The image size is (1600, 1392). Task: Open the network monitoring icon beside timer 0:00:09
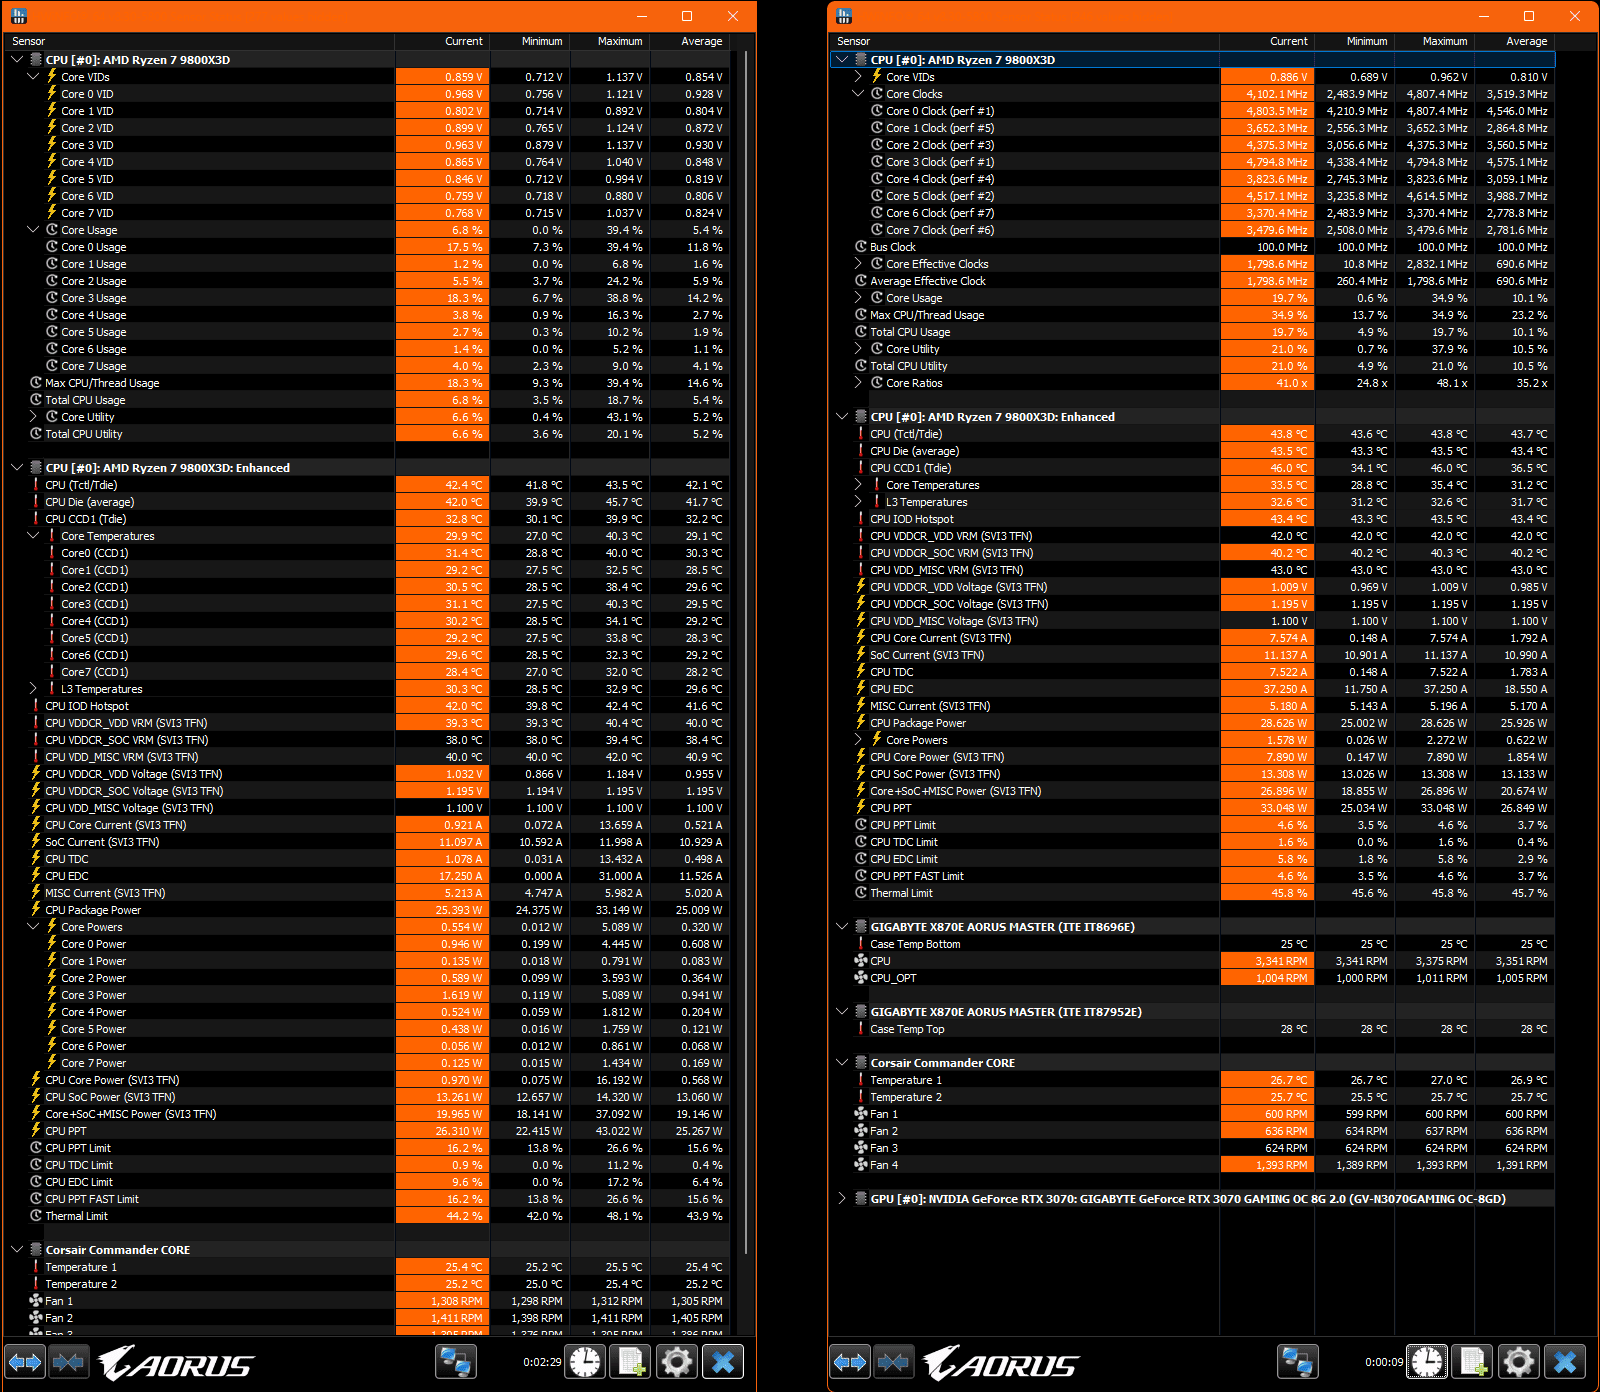1298,1362
